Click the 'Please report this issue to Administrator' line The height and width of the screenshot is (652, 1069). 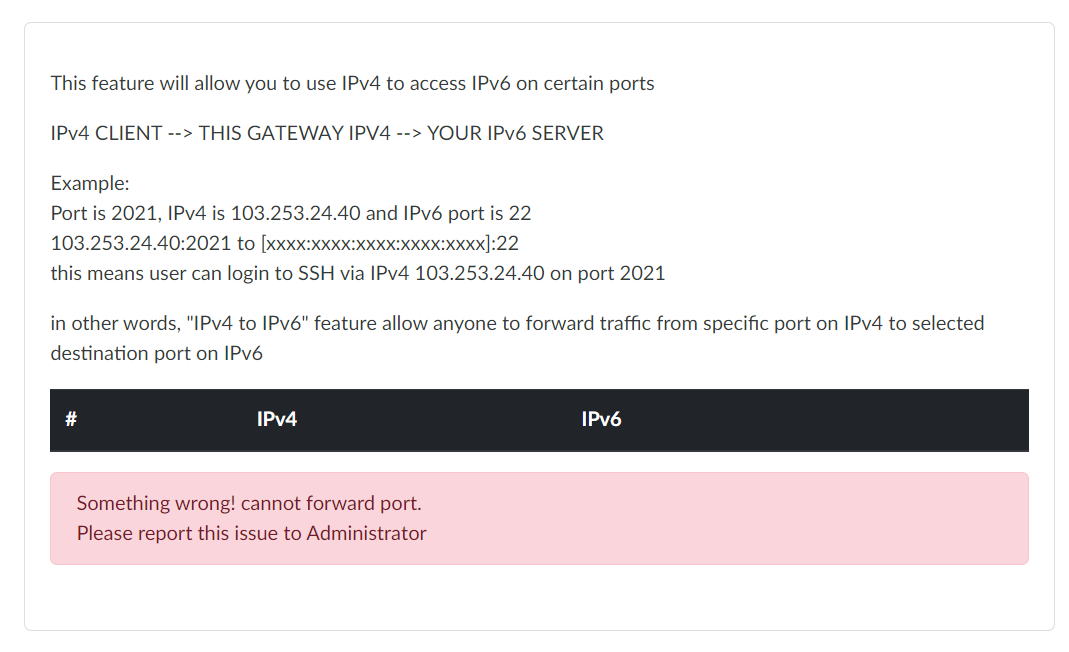[x=250, y=533]
